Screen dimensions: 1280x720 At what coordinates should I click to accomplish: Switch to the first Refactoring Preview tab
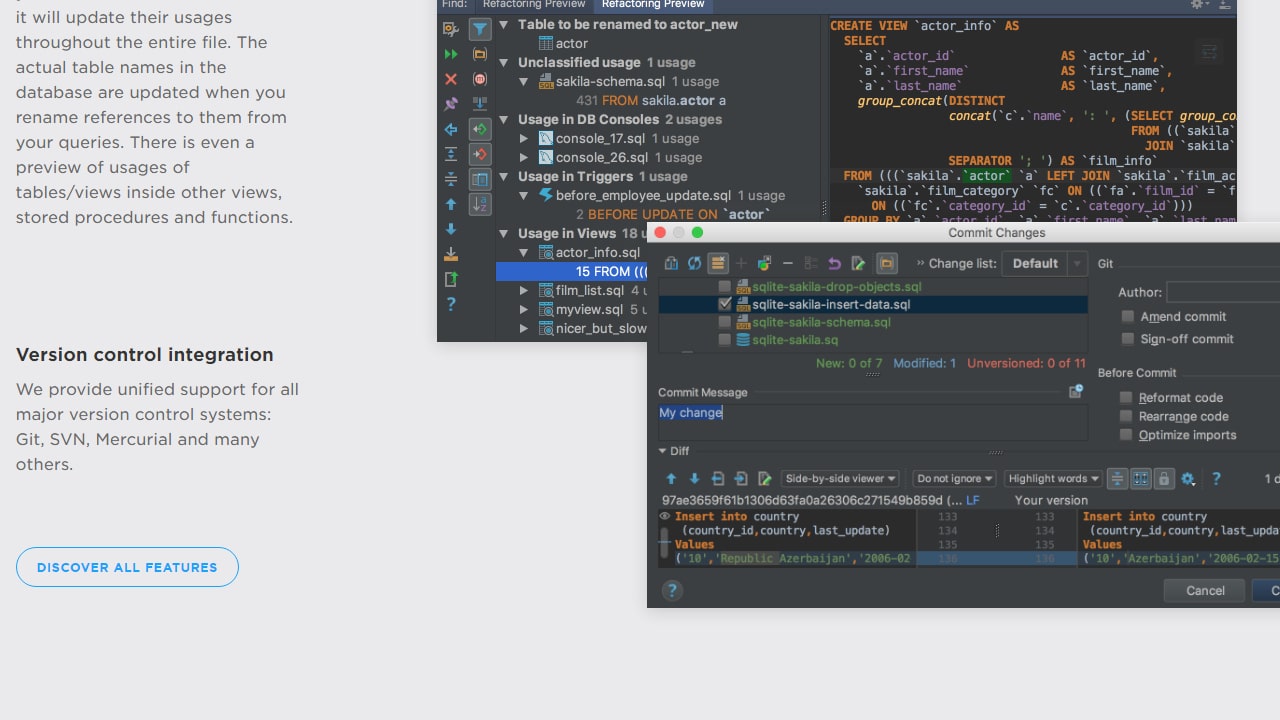534,4
